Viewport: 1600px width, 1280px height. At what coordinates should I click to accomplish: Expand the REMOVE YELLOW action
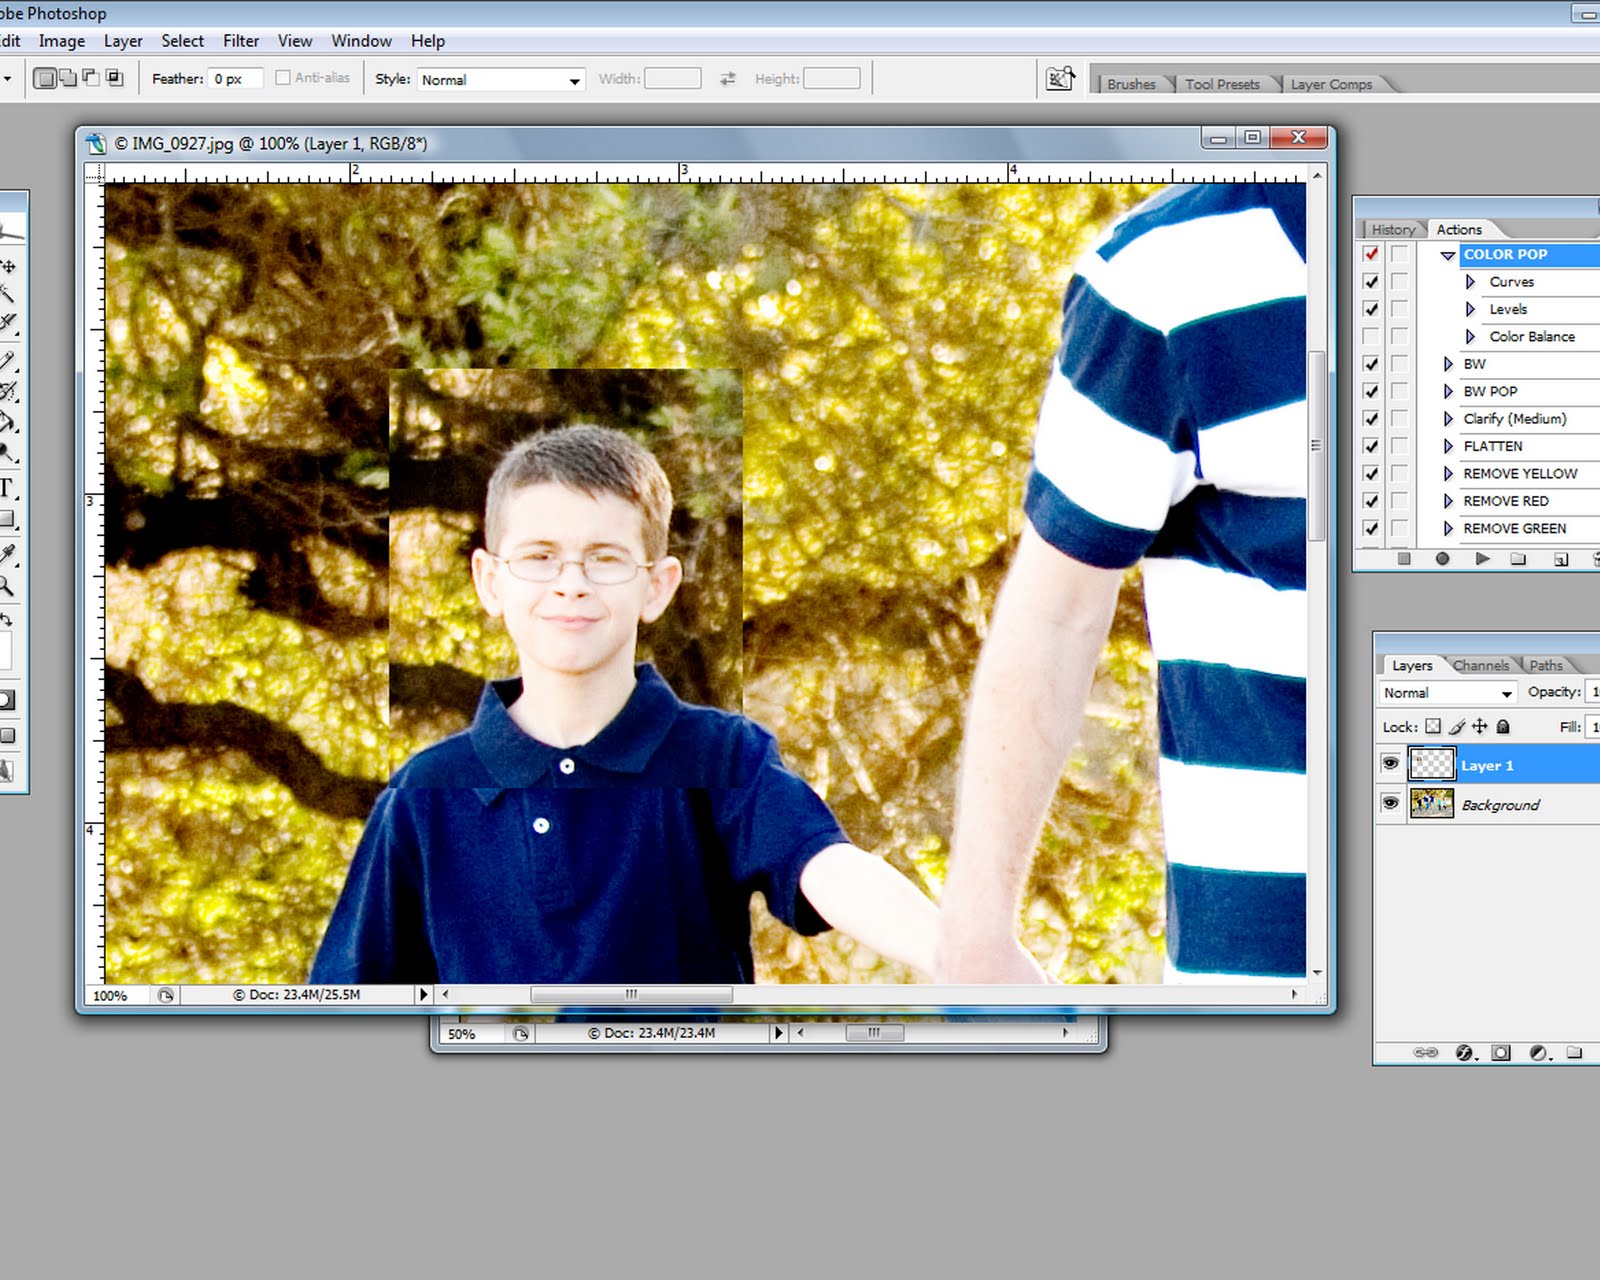point(1447,474)
